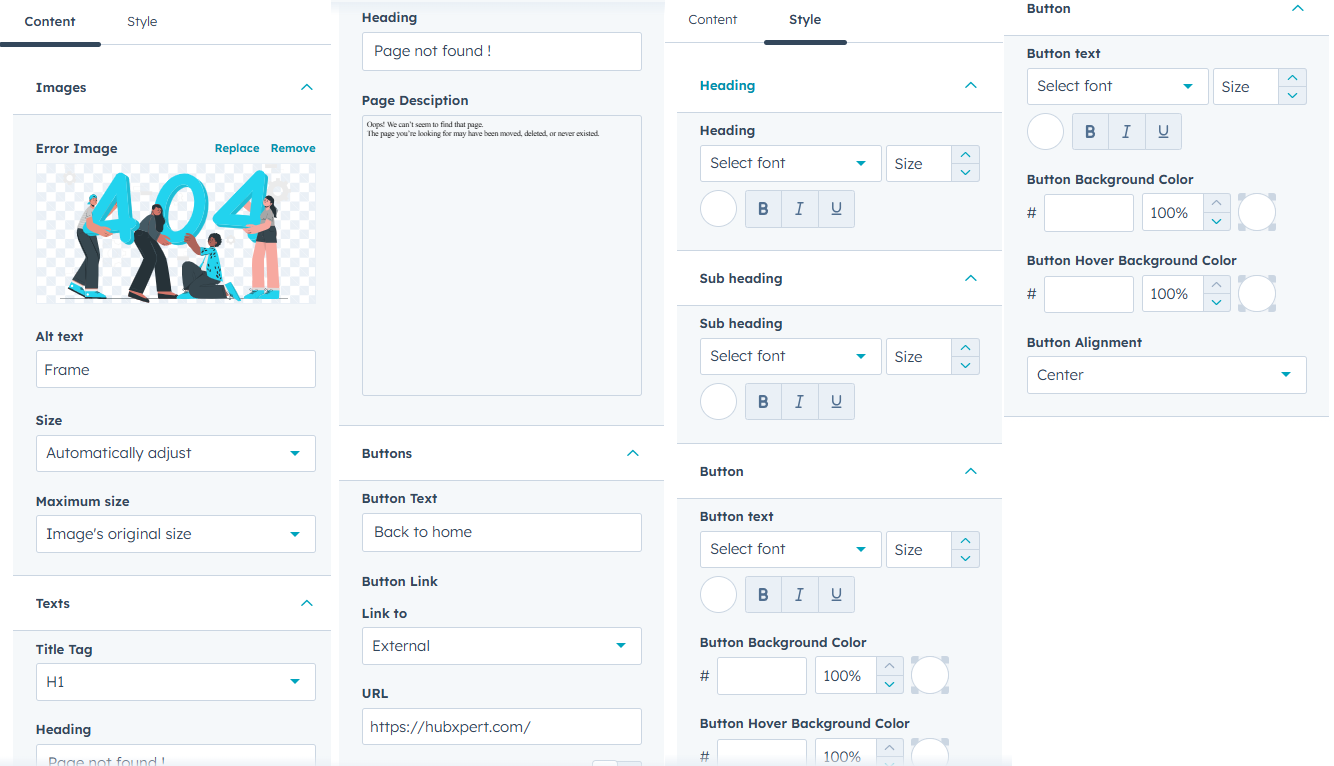The image size is (1334, 766).
Task: Open Button Background Color swatch in rightmost panel
Action: click(x=1257, y=212)
